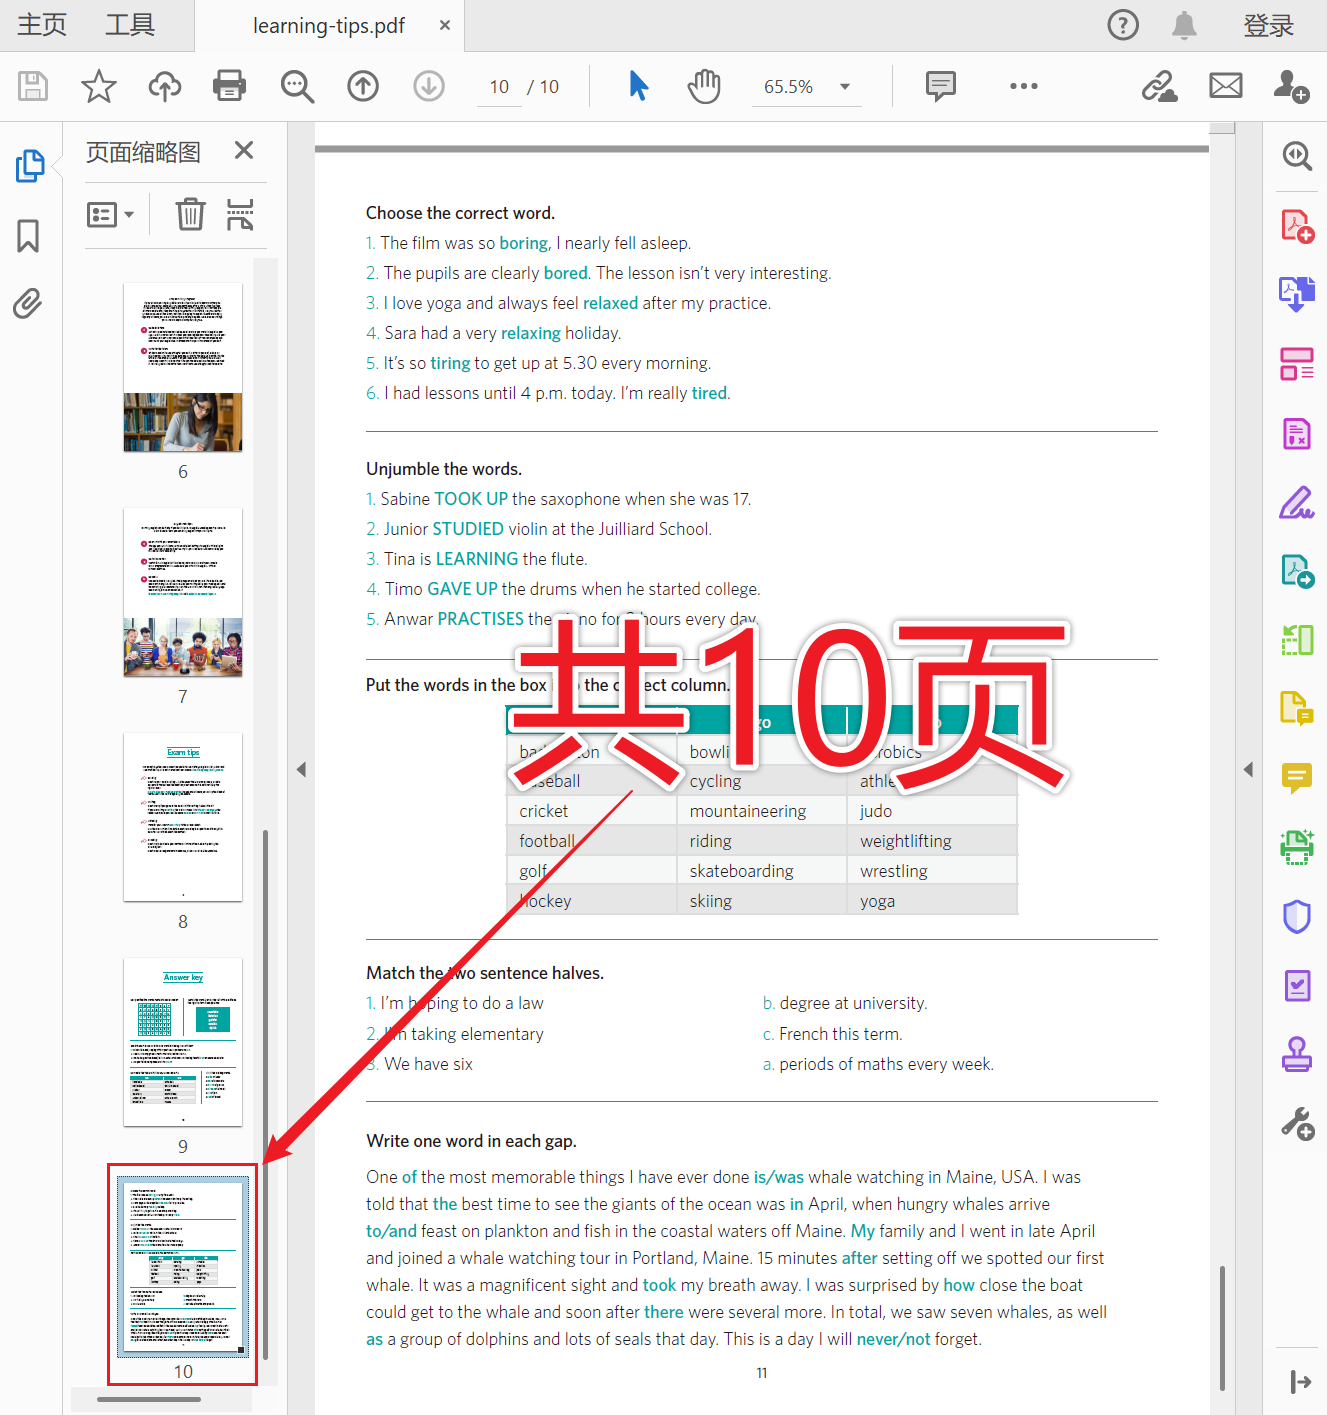Click the 登录 sign-in link
Screen dimensions: 1327x1415
[1268, 25]
